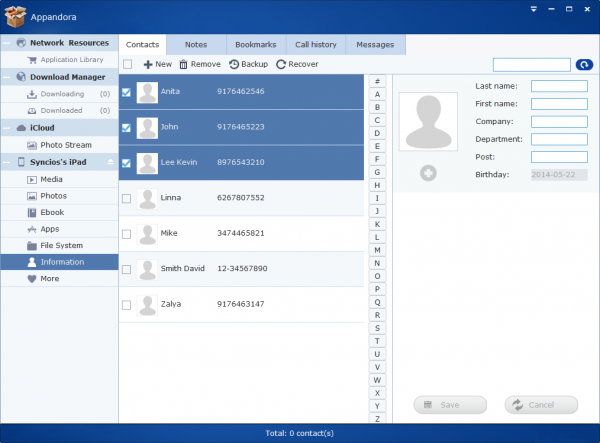Image resolution: width=600 pixels, height=443 pixels.
Task: Click the Save button
Action: [x=450, y=405]
